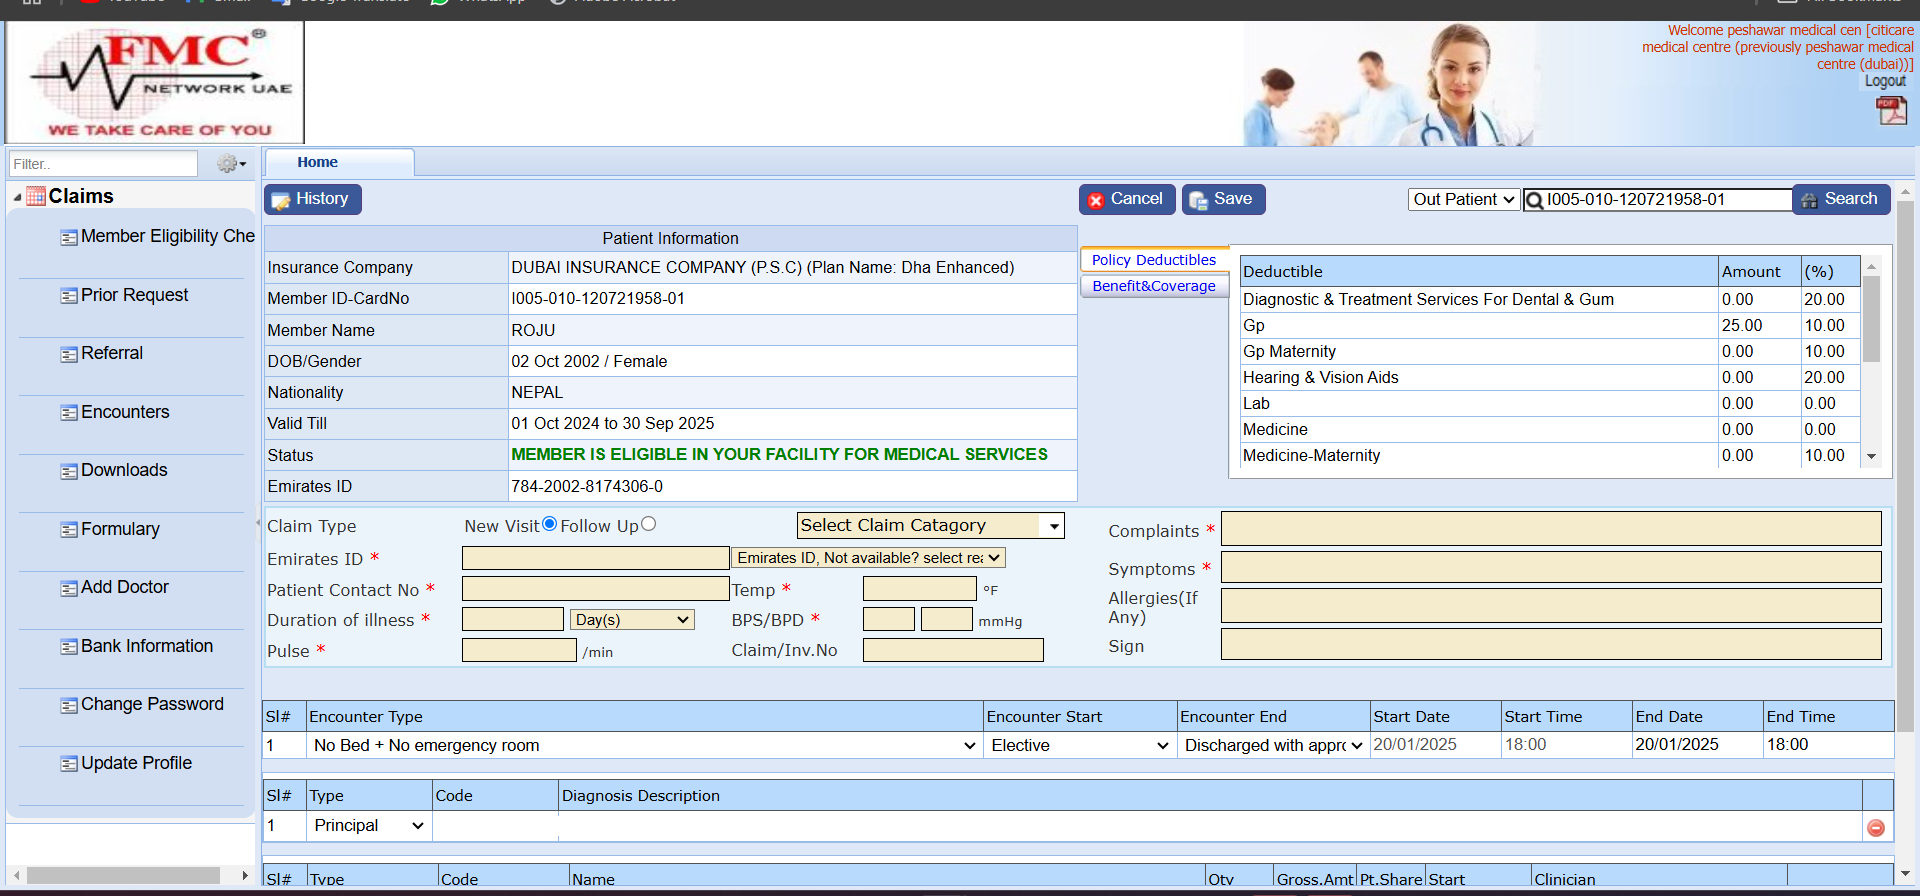The width and height of the screenshot is (1920, 896).
Task: Click the Member Eligibility Check list icon
Action: click(x=69, y=238)
